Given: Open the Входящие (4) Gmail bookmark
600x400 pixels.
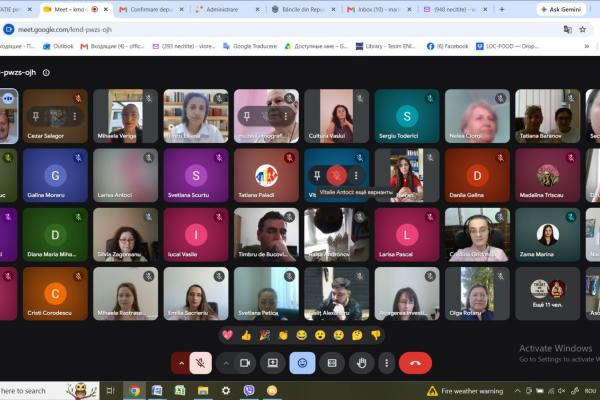Looking at the screenshot, I should [x=112, y=46].
